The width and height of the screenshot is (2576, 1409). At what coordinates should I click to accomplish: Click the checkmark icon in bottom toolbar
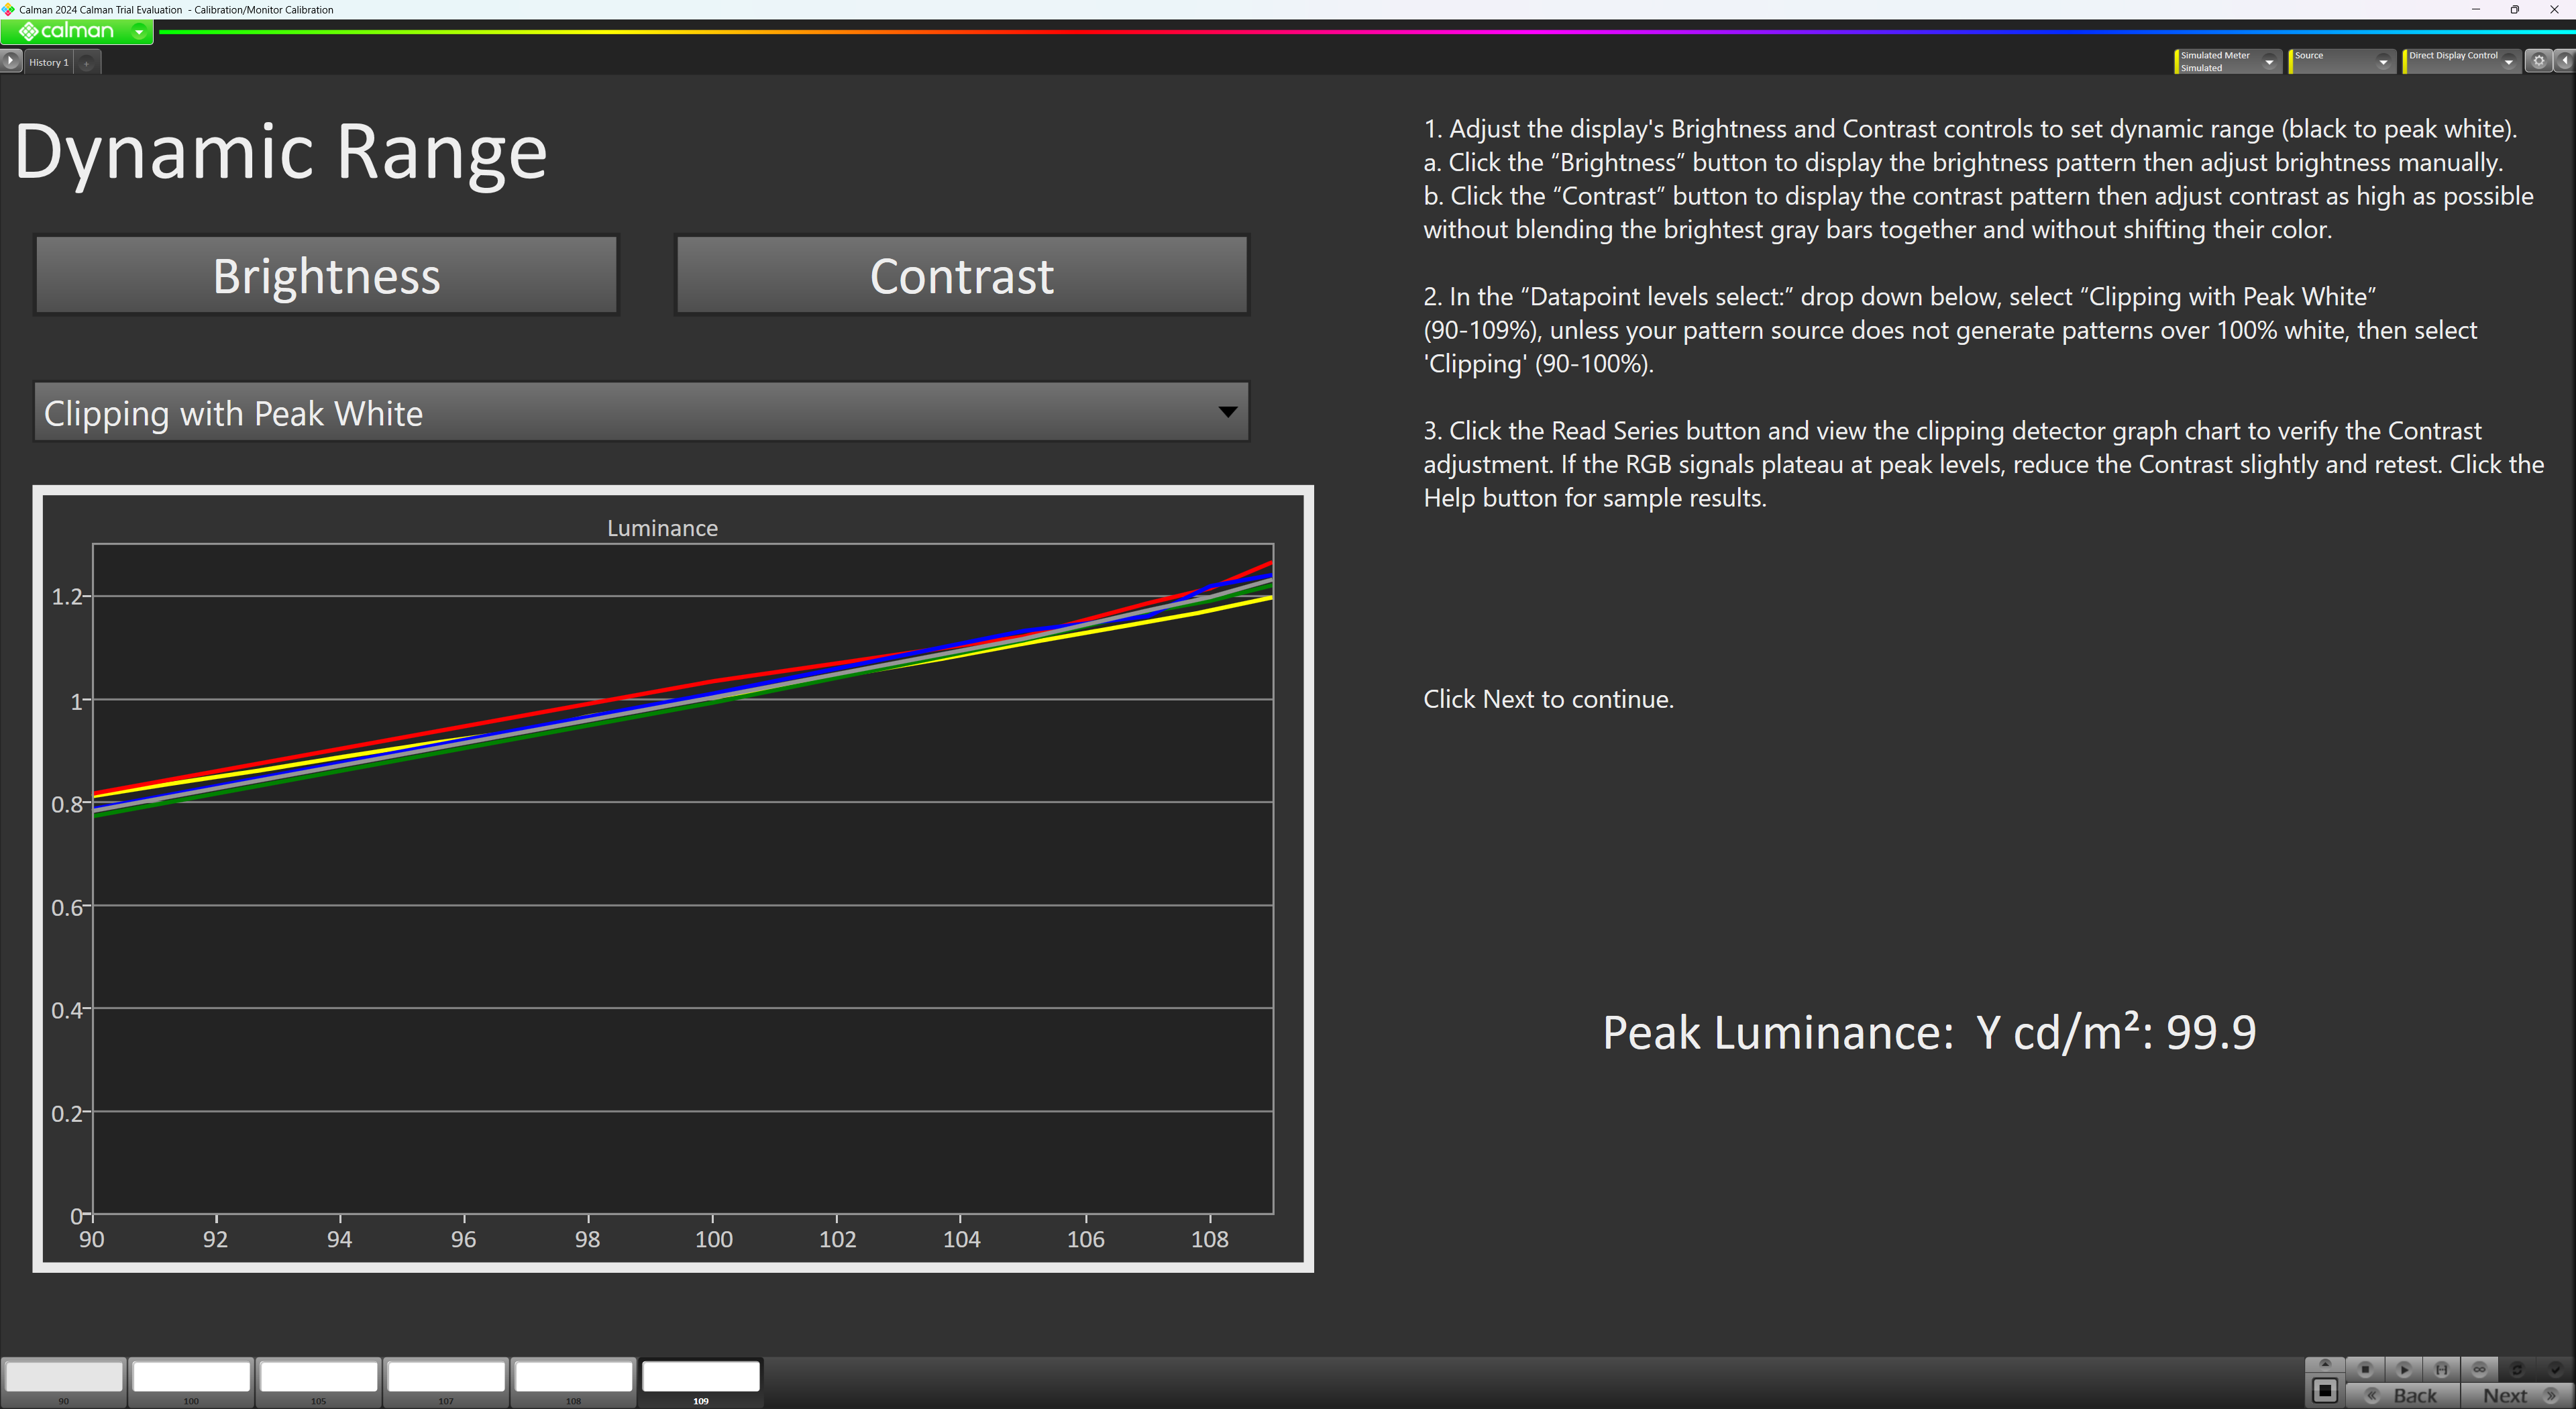(x=2555, y=1369)
